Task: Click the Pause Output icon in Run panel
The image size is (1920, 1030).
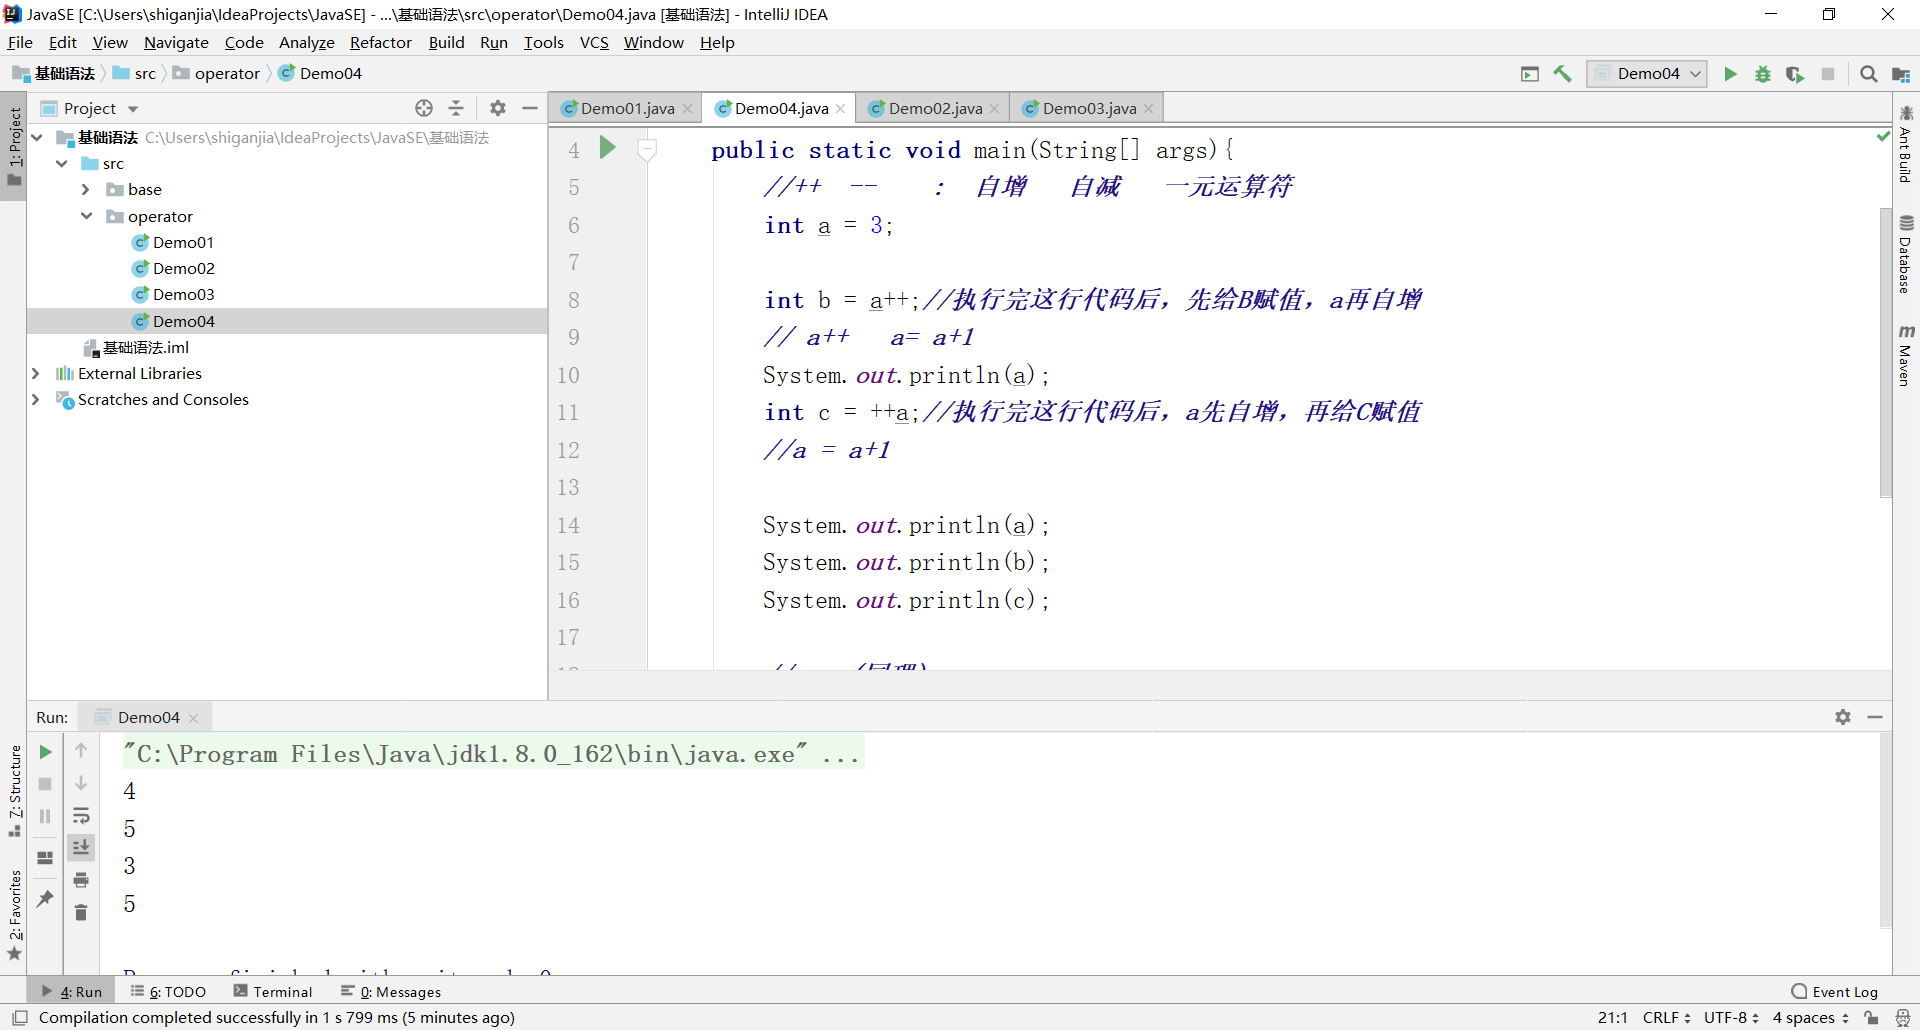Action: click(x=45, y=816)
